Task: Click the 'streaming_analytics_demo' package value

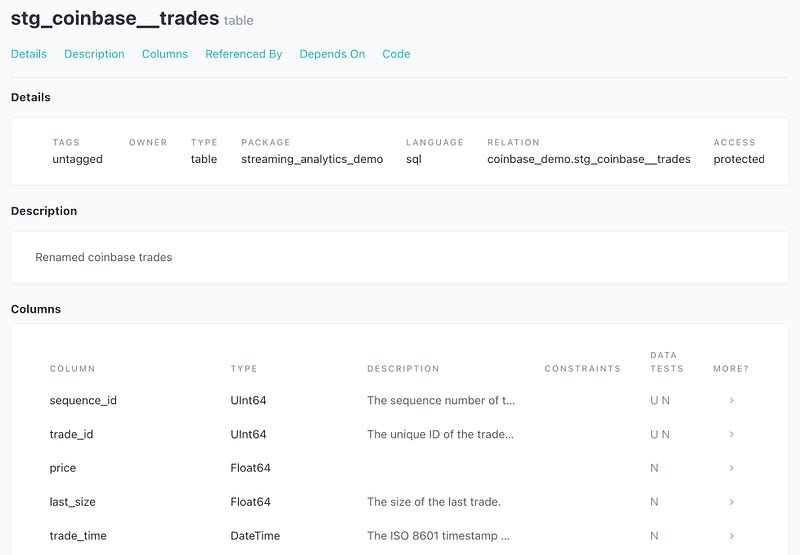Action: 312,159
